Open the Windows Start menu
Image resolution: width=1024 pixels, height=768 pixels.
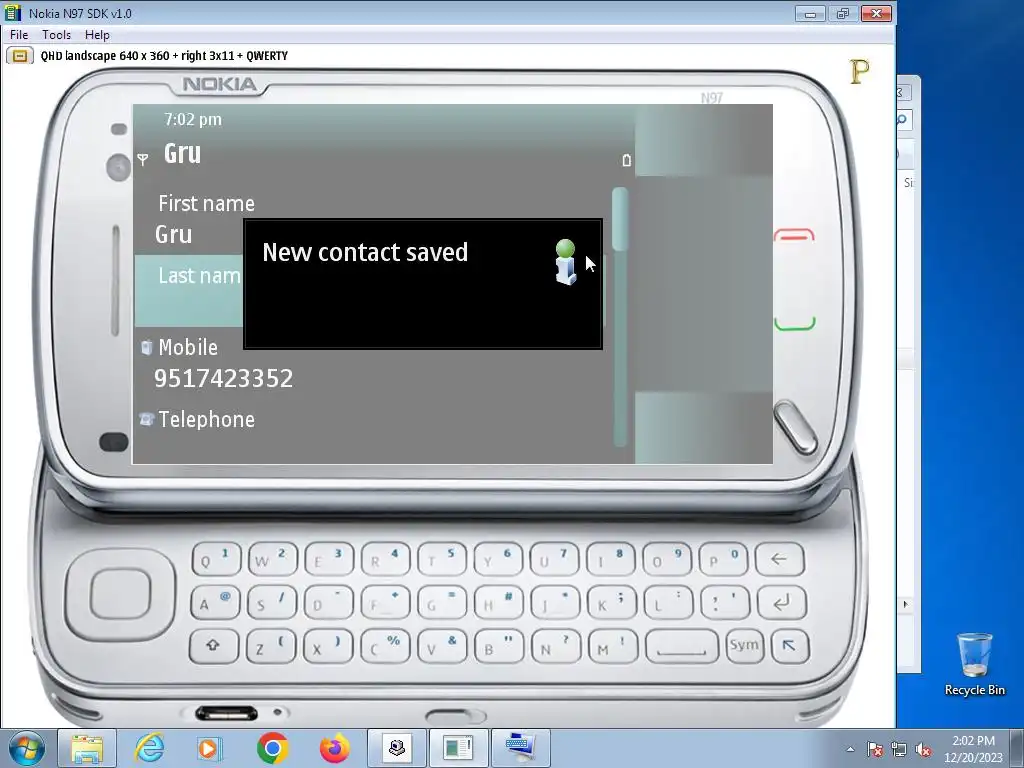point(25,748)
